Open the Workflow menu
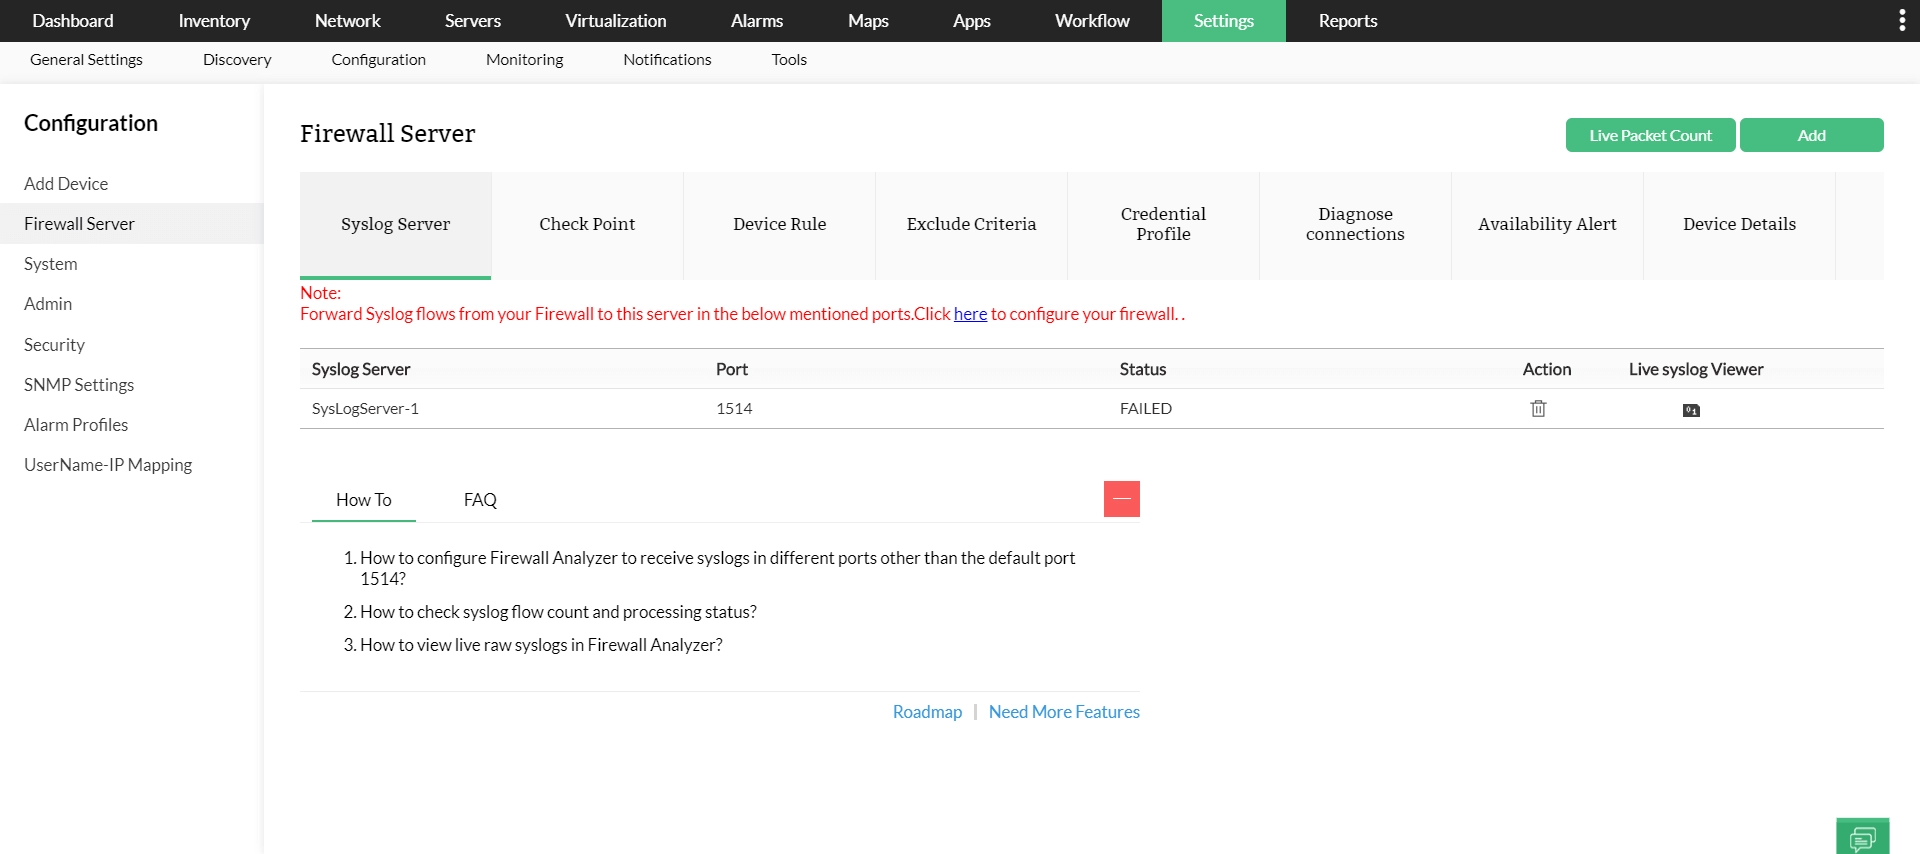This screenshot has width=1920, height=854. coord(1092,21)
